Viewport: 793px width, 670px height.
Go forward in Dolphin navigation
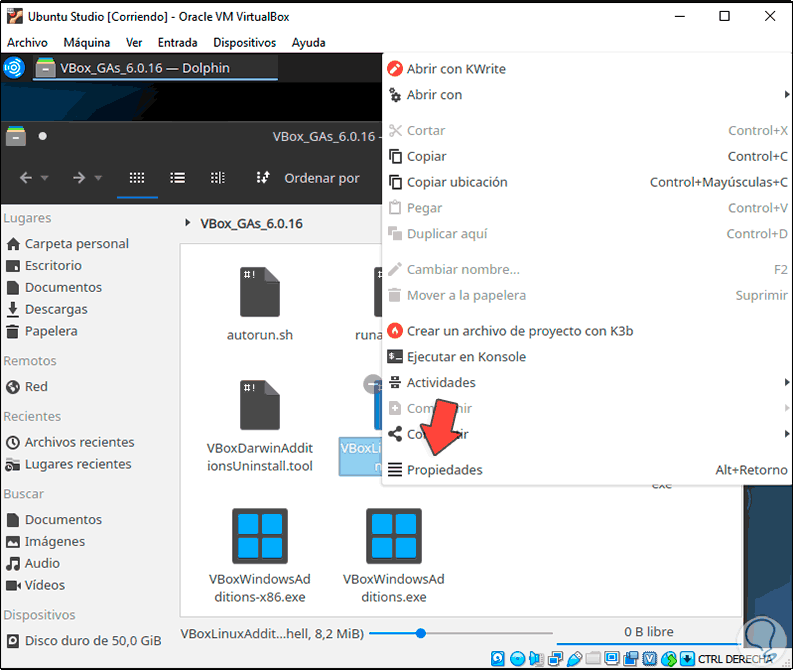pyautogui.click(x=79, y=178)
